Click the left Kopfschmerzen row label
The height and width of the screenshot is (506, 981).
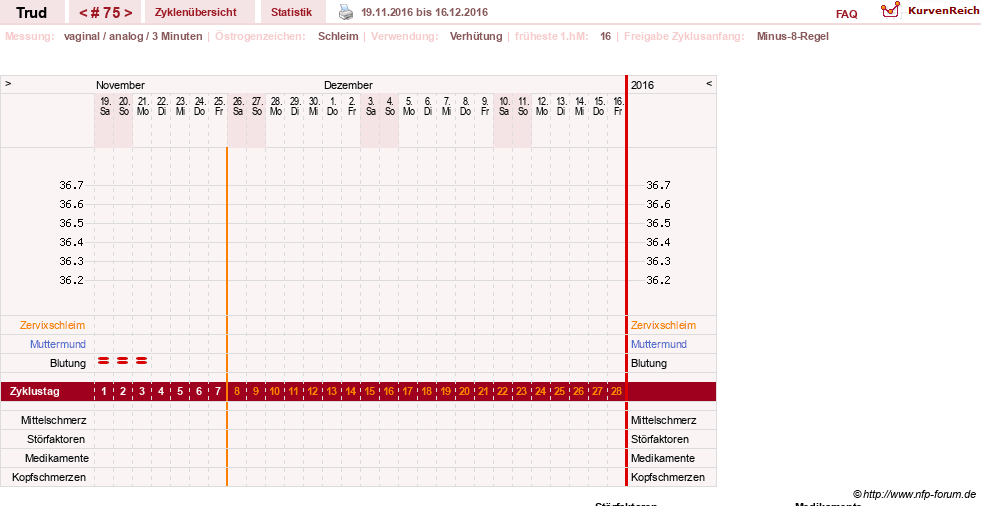coord(49,477)
